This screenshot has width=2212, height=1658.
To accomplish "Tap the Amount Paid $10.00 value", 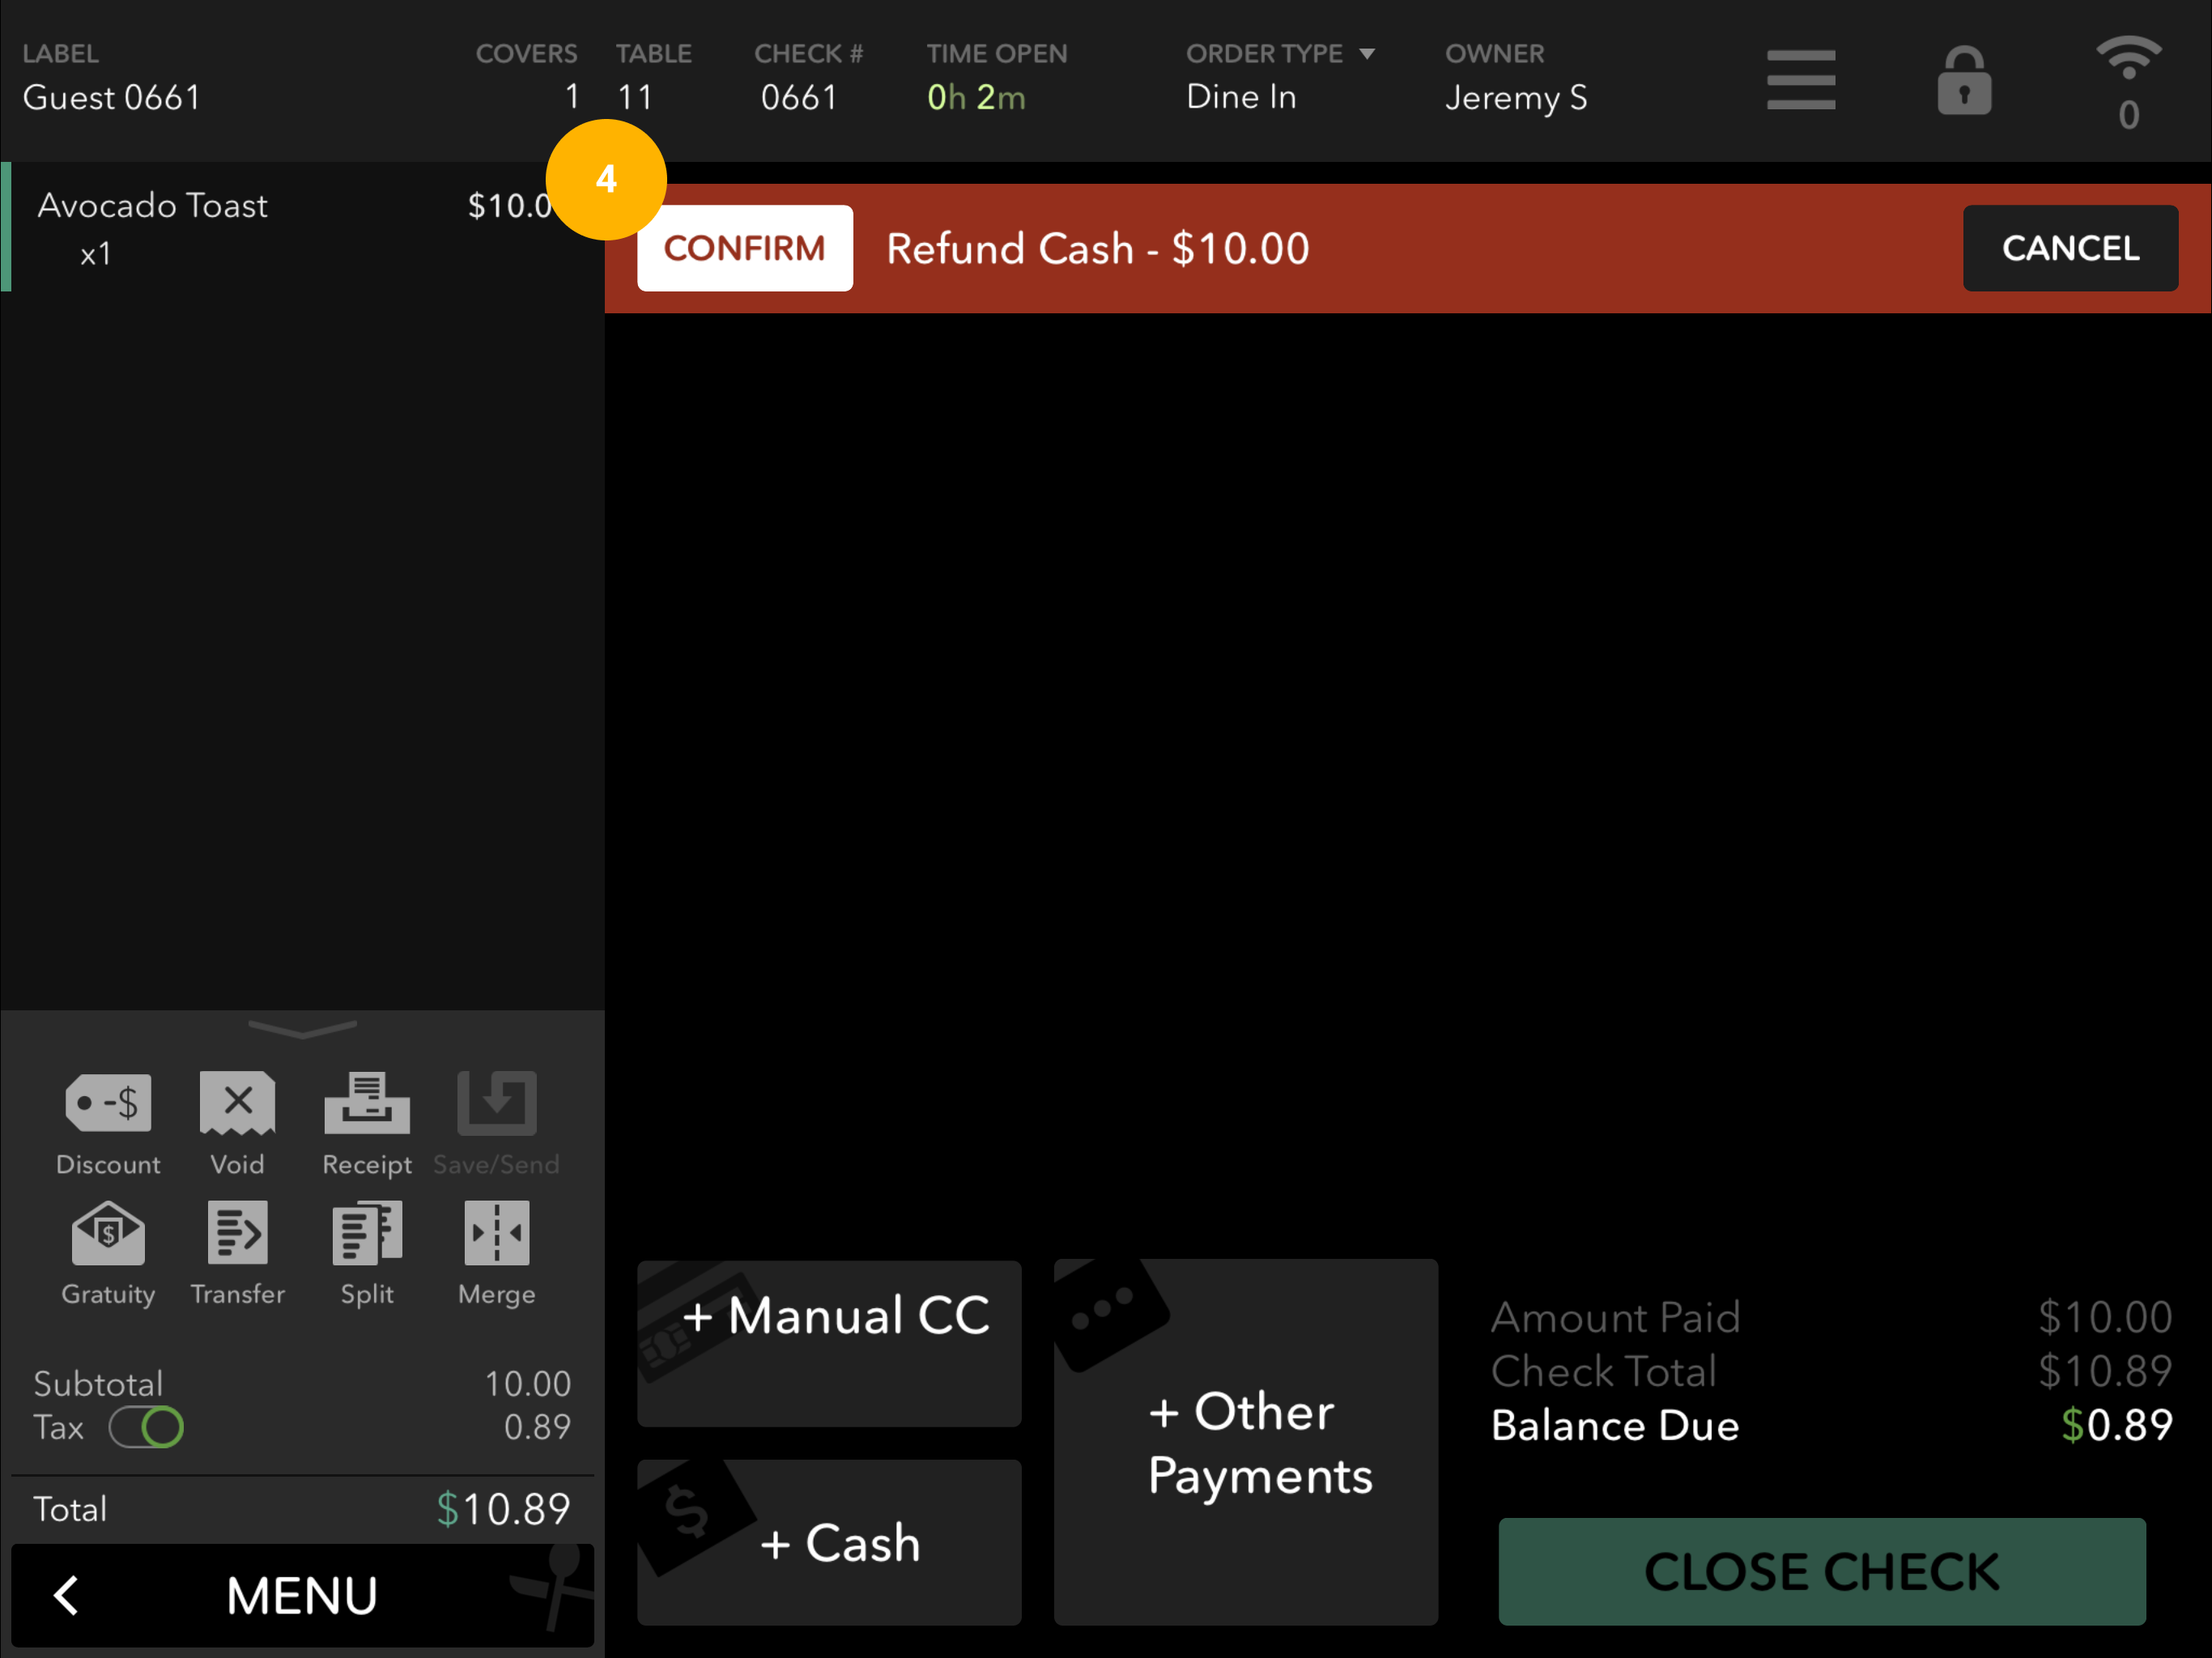I will pyautogui.click(x=2105, y=1317).
